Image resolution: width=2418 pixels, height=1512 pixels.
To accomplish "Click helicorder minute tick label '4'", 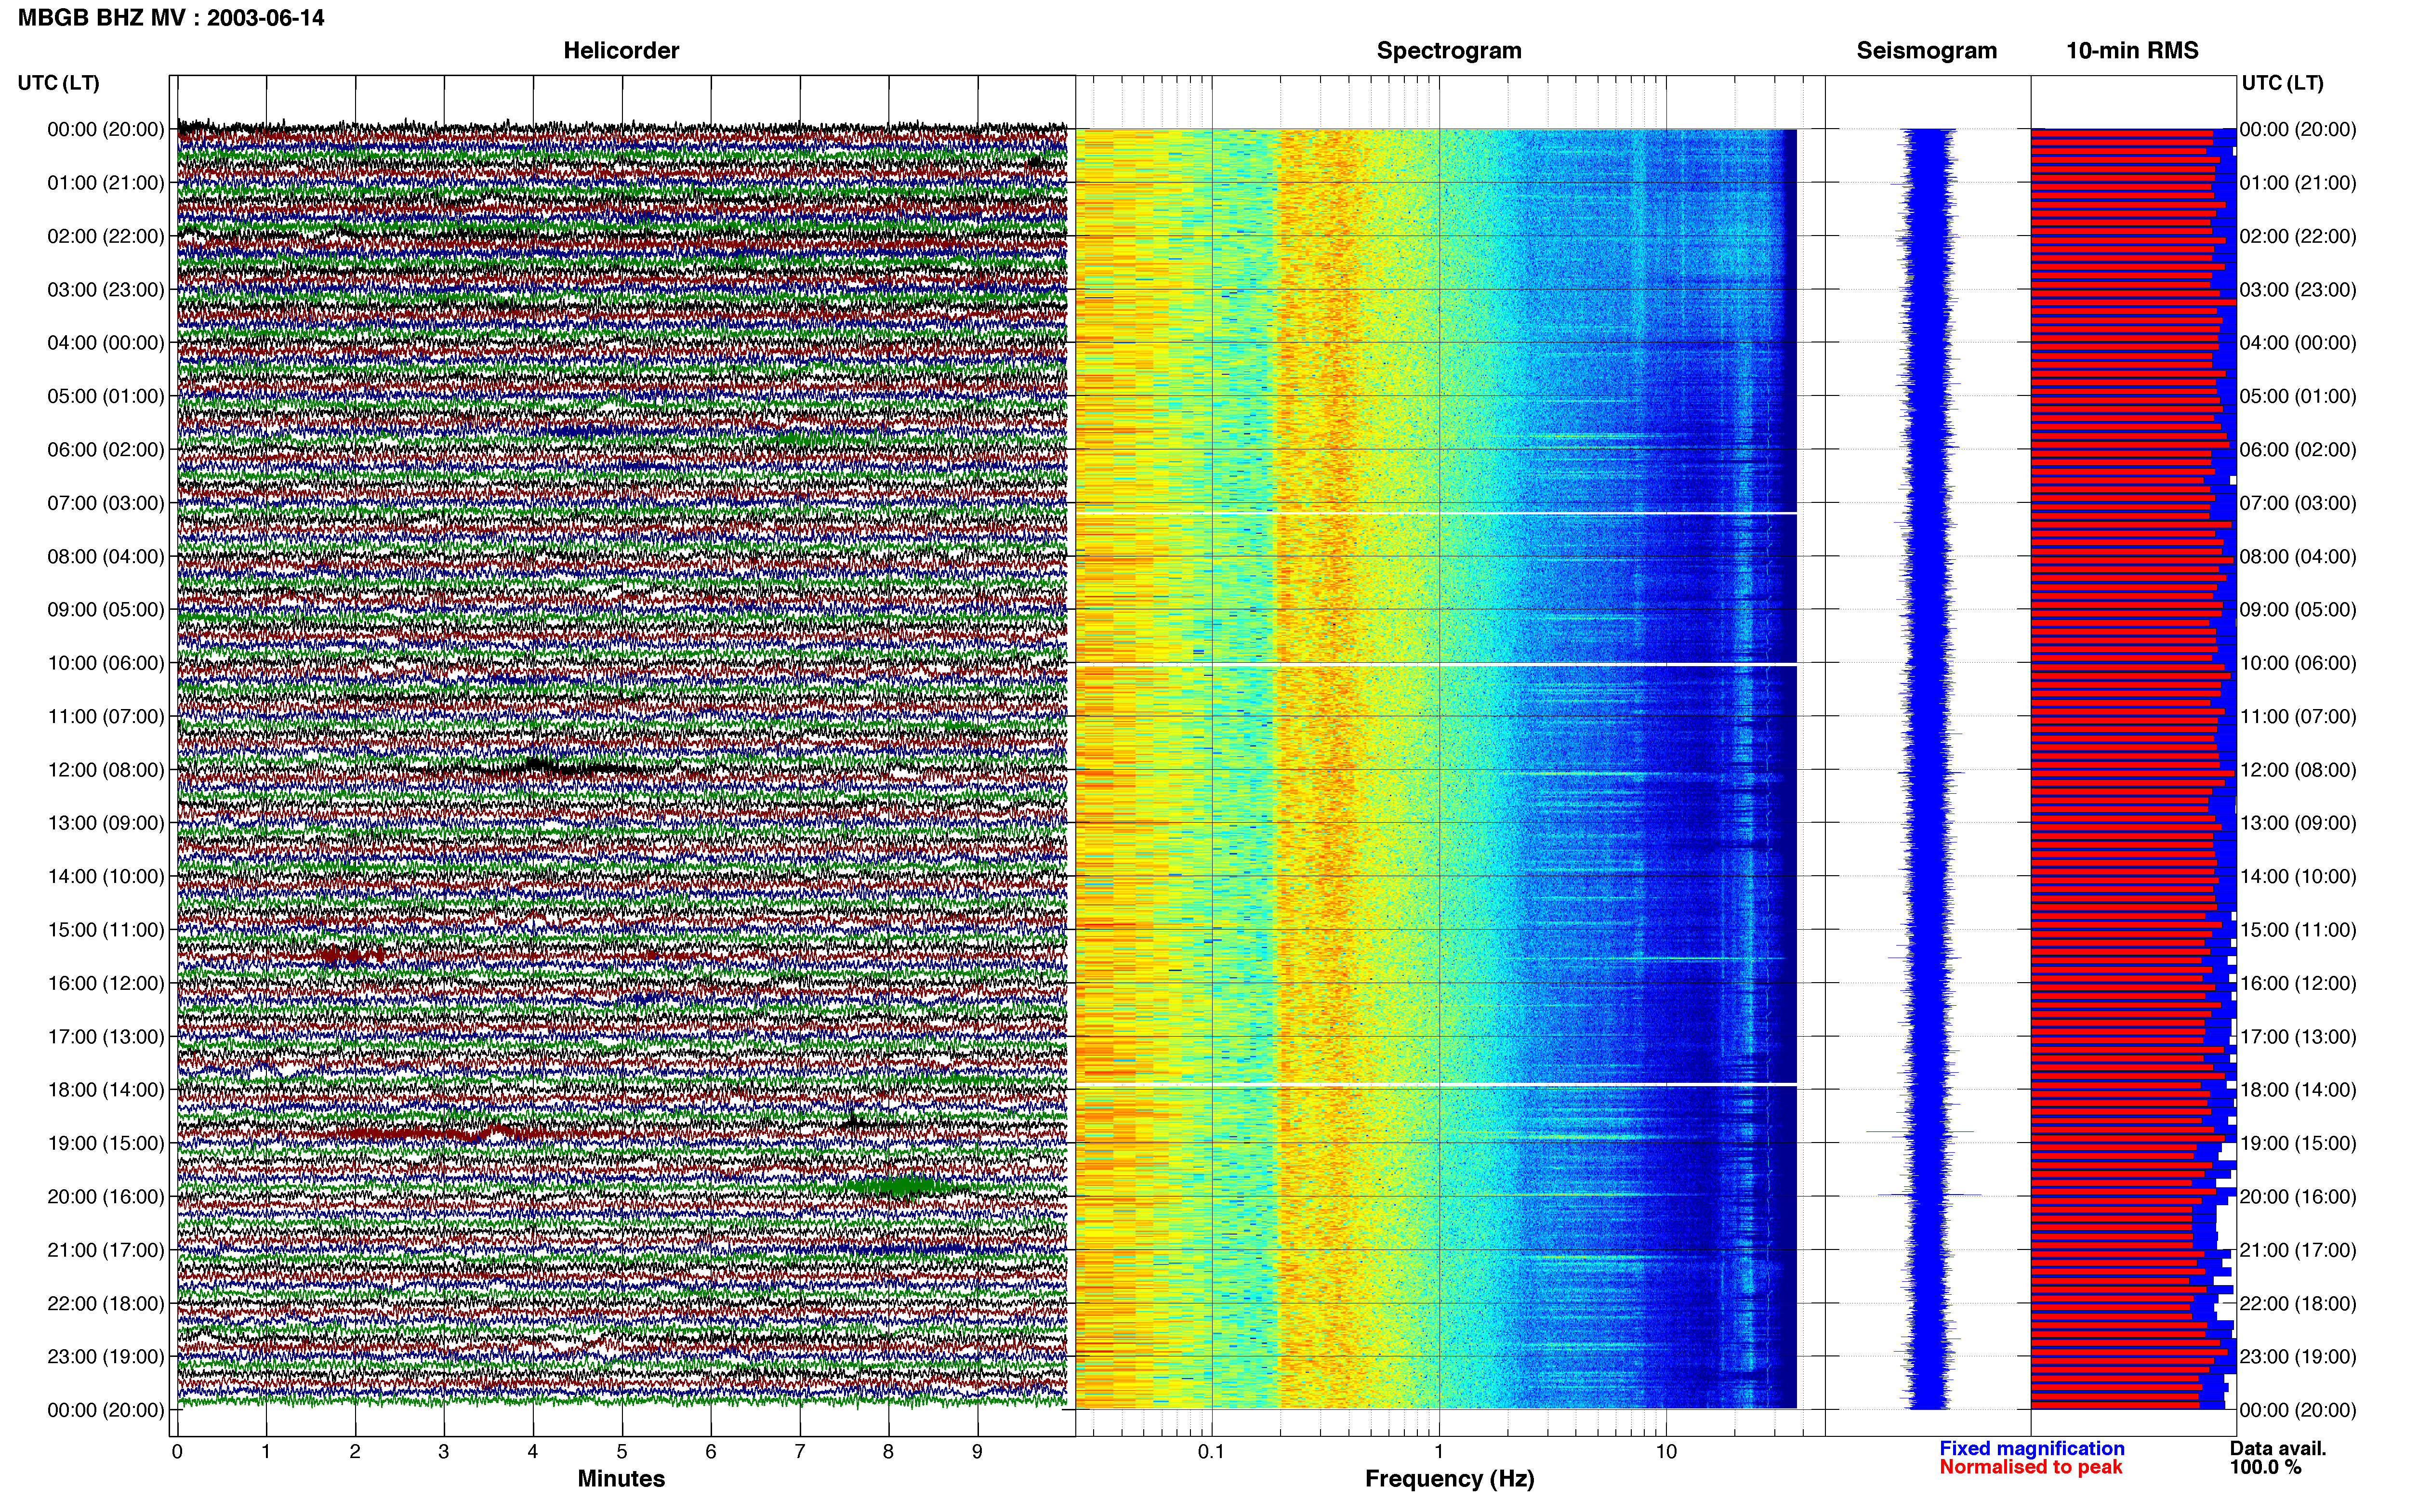I will tap(533, 1452).
